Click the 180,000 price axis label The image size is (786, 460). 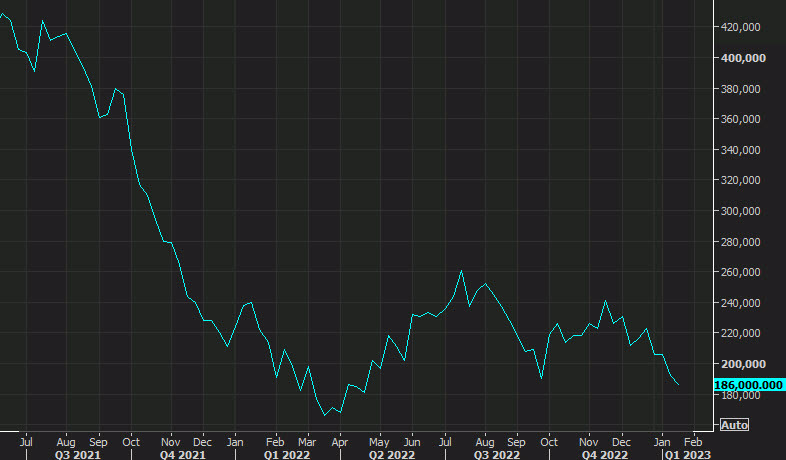pyautogui.click(x=743, y=395)
